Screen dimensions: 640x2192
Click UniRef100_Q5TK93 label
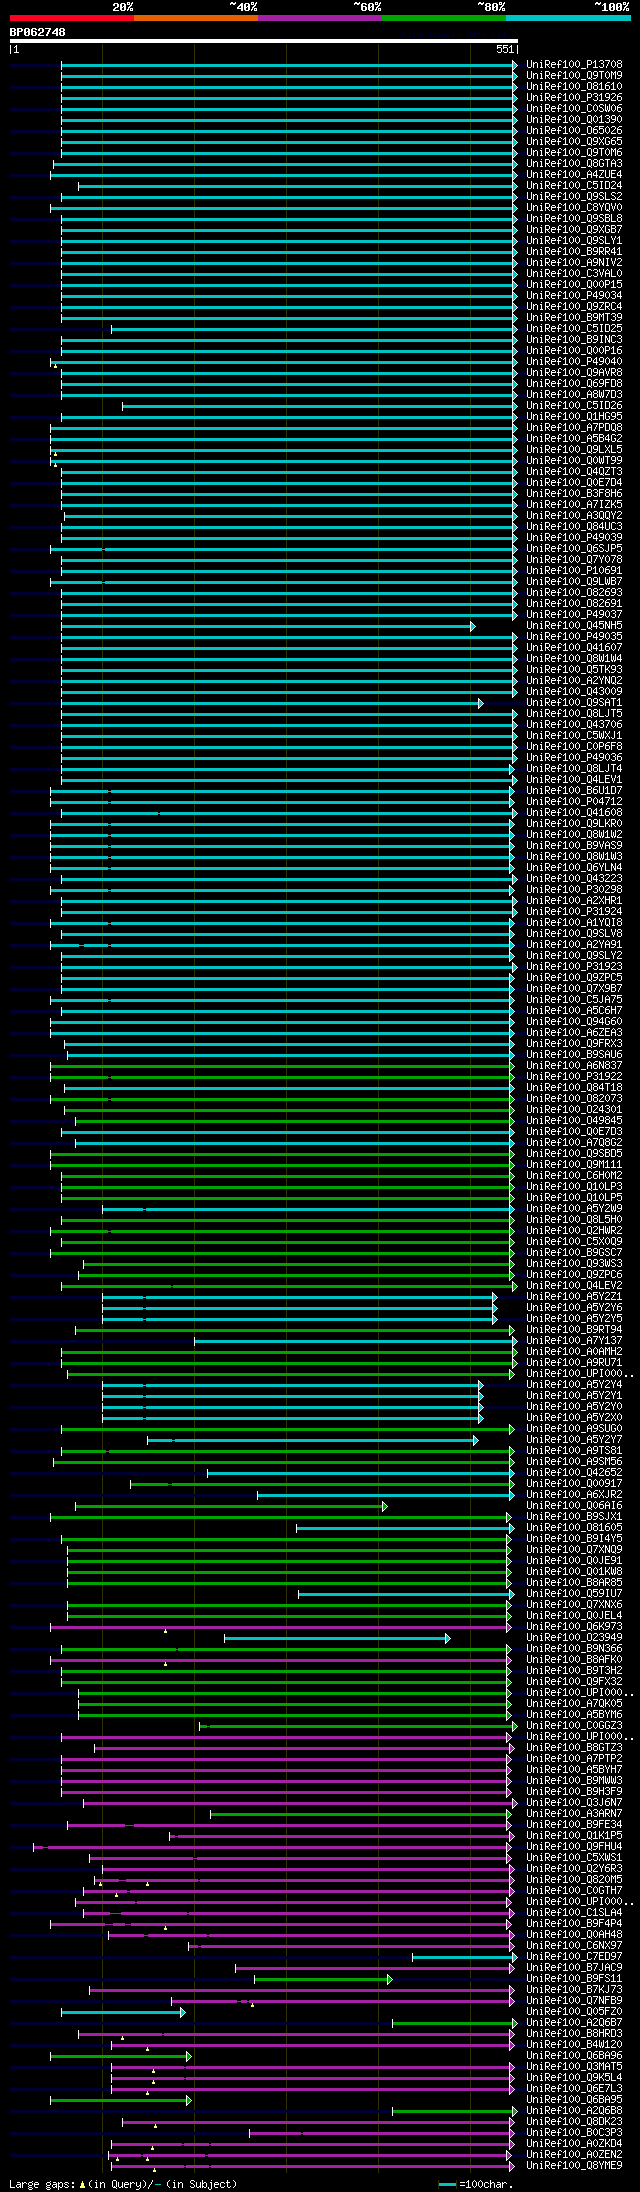tap(574, 669)
